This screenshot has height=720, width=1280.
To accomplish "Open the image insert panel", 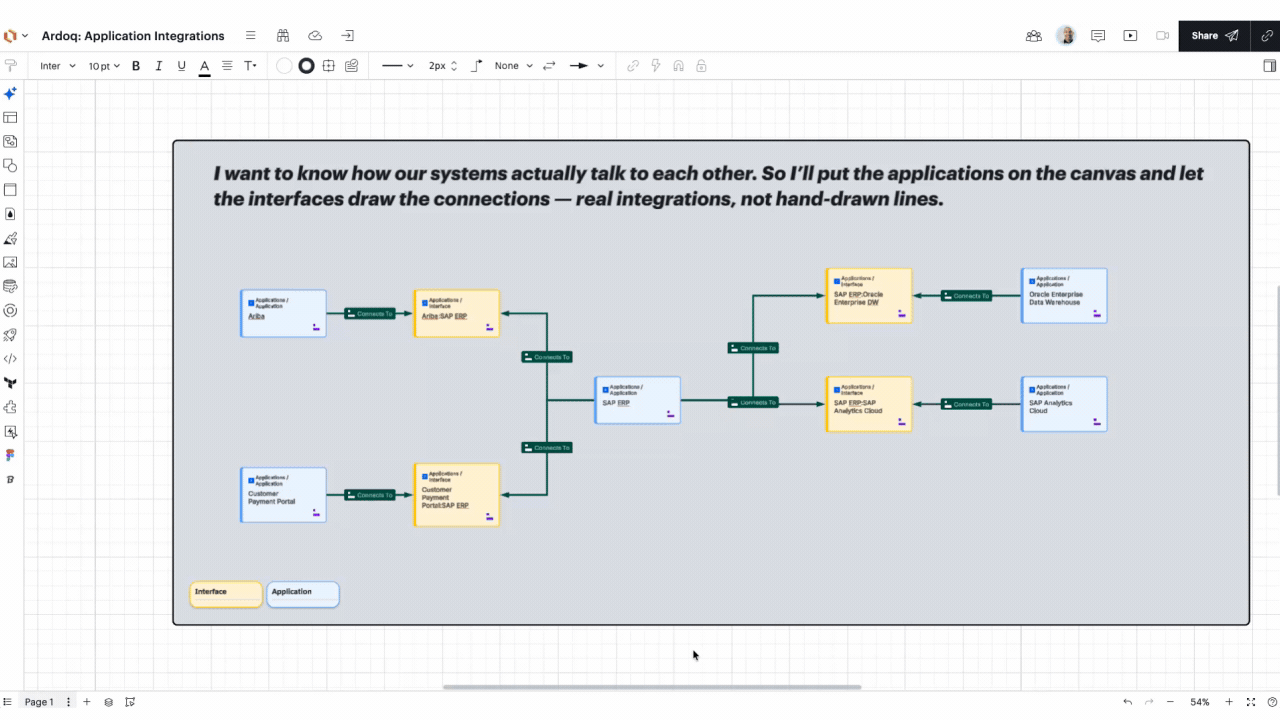I will click(10, 263).
